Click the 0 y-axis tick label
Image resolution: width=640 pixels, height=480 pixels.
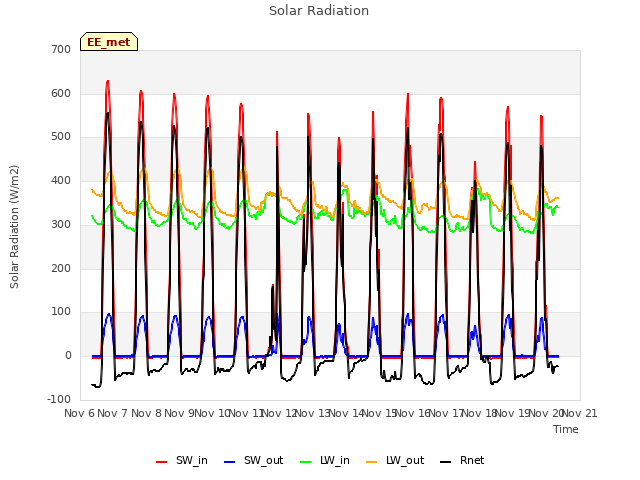[x=68, y=356]
